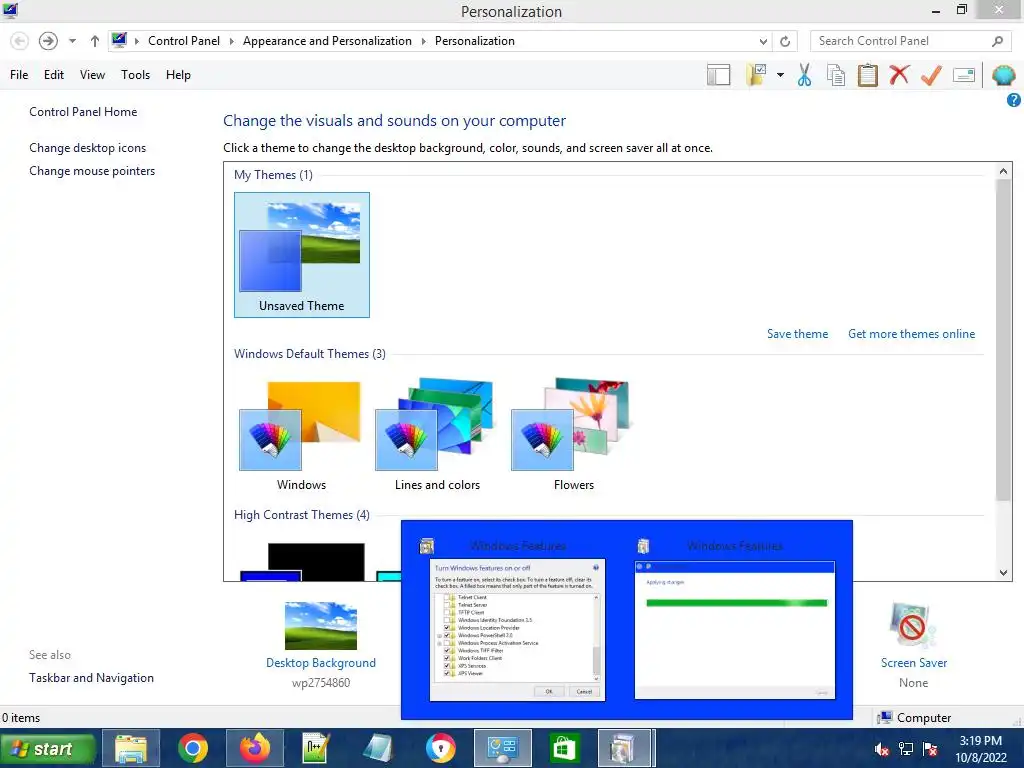Select the Windows default theme
The height and width of the screenshot is (768, 1024).
tap(301, 436)
